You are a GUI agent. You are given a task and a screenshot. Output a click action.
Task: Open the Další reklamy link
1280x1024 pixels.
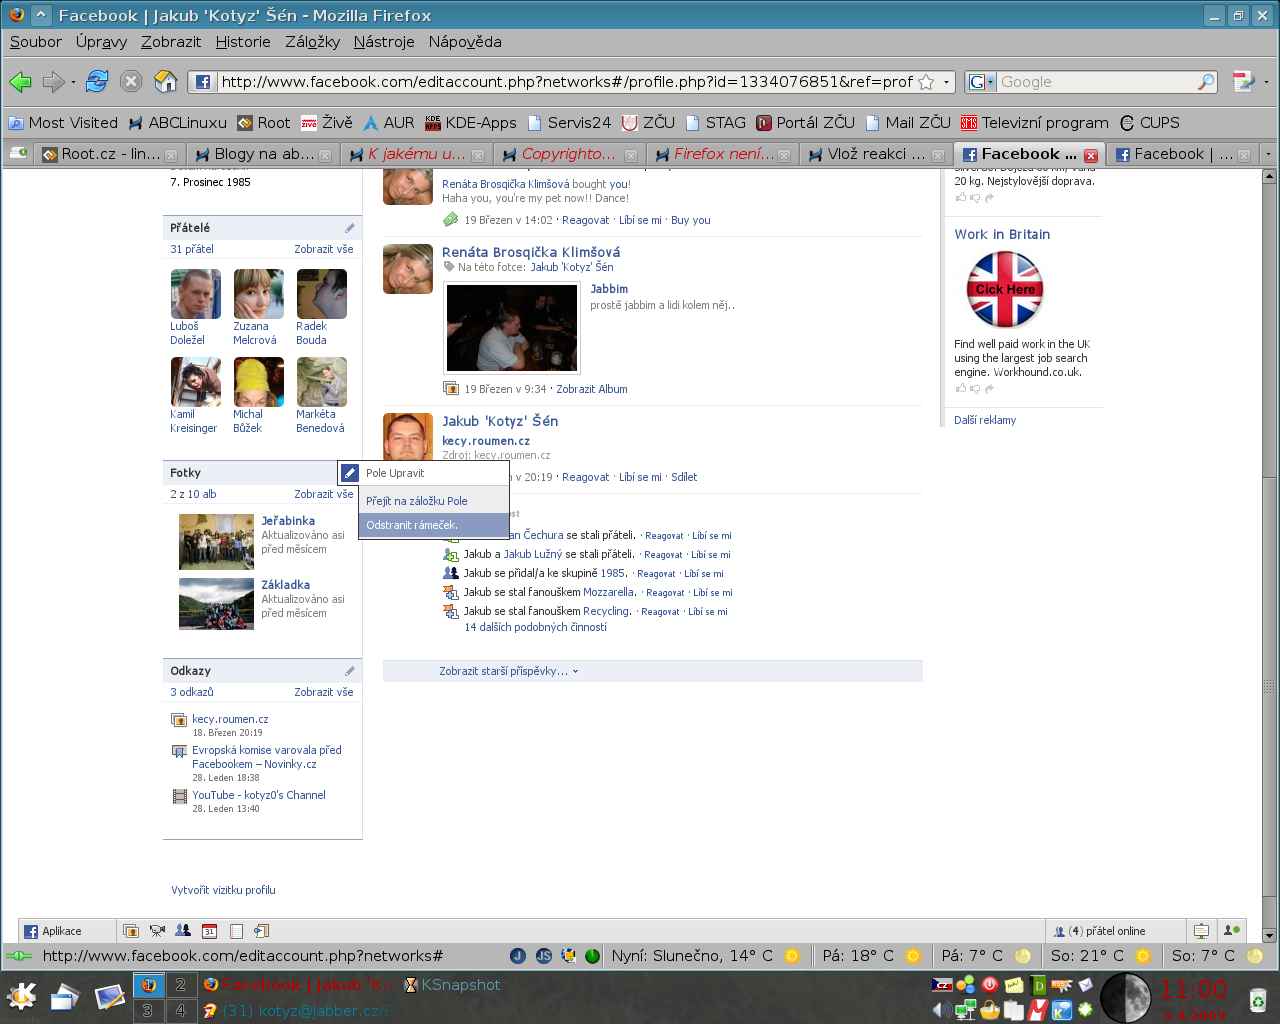[985, 420]
